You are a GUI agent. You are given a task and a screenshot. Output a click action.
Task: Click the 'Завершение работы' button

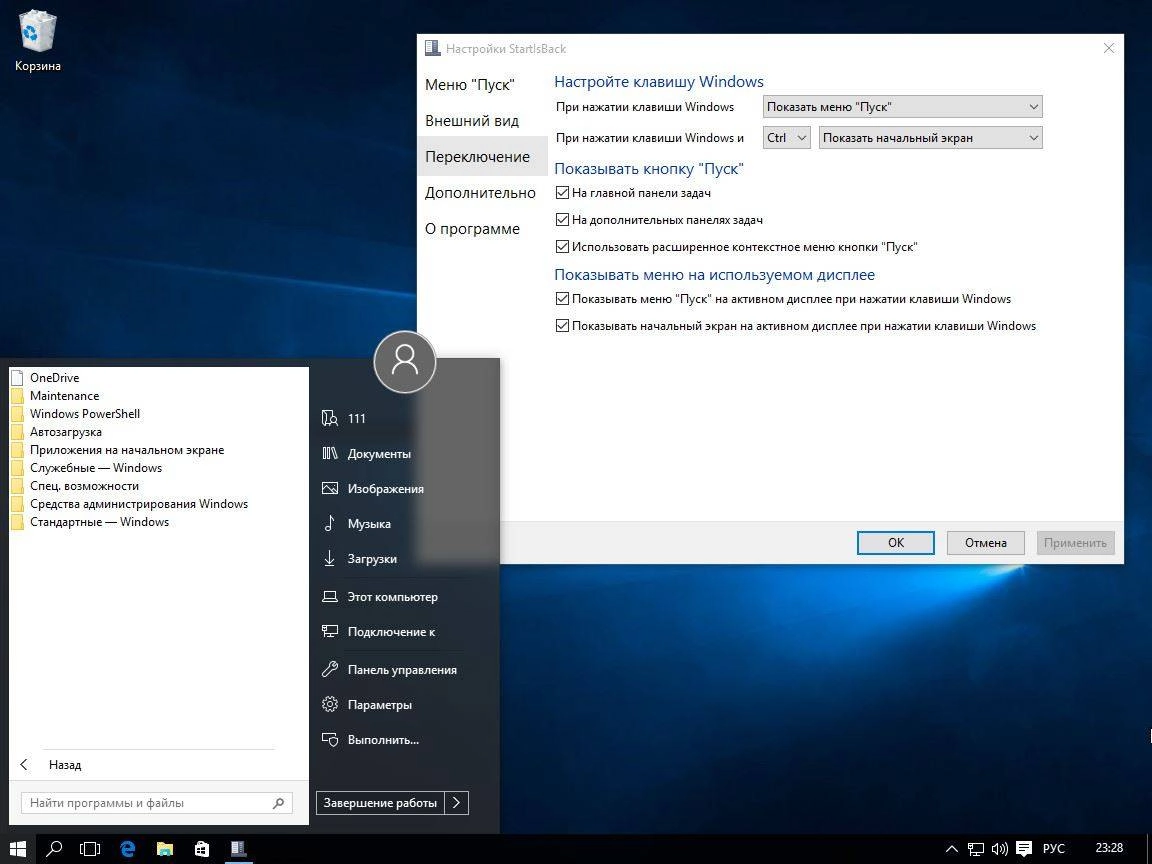[x=380, y=803]
